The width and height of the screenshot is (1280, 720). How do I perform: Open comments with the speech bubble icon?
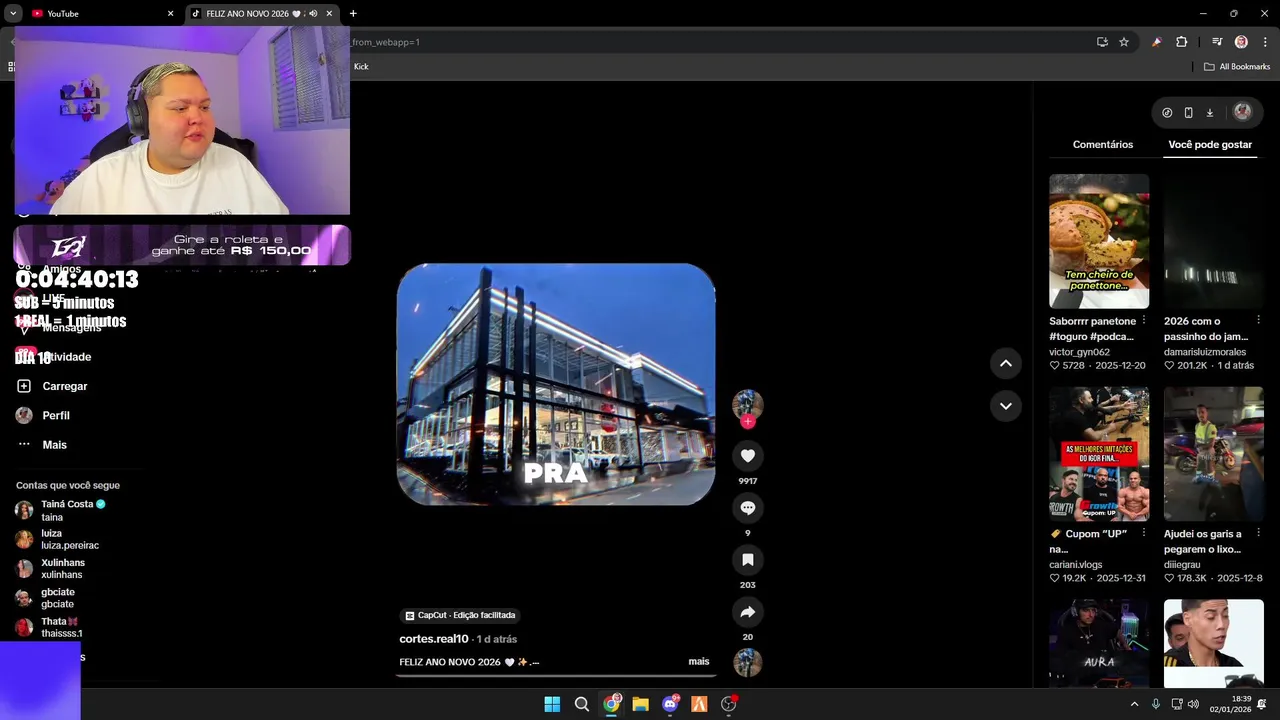click(747, 508)
